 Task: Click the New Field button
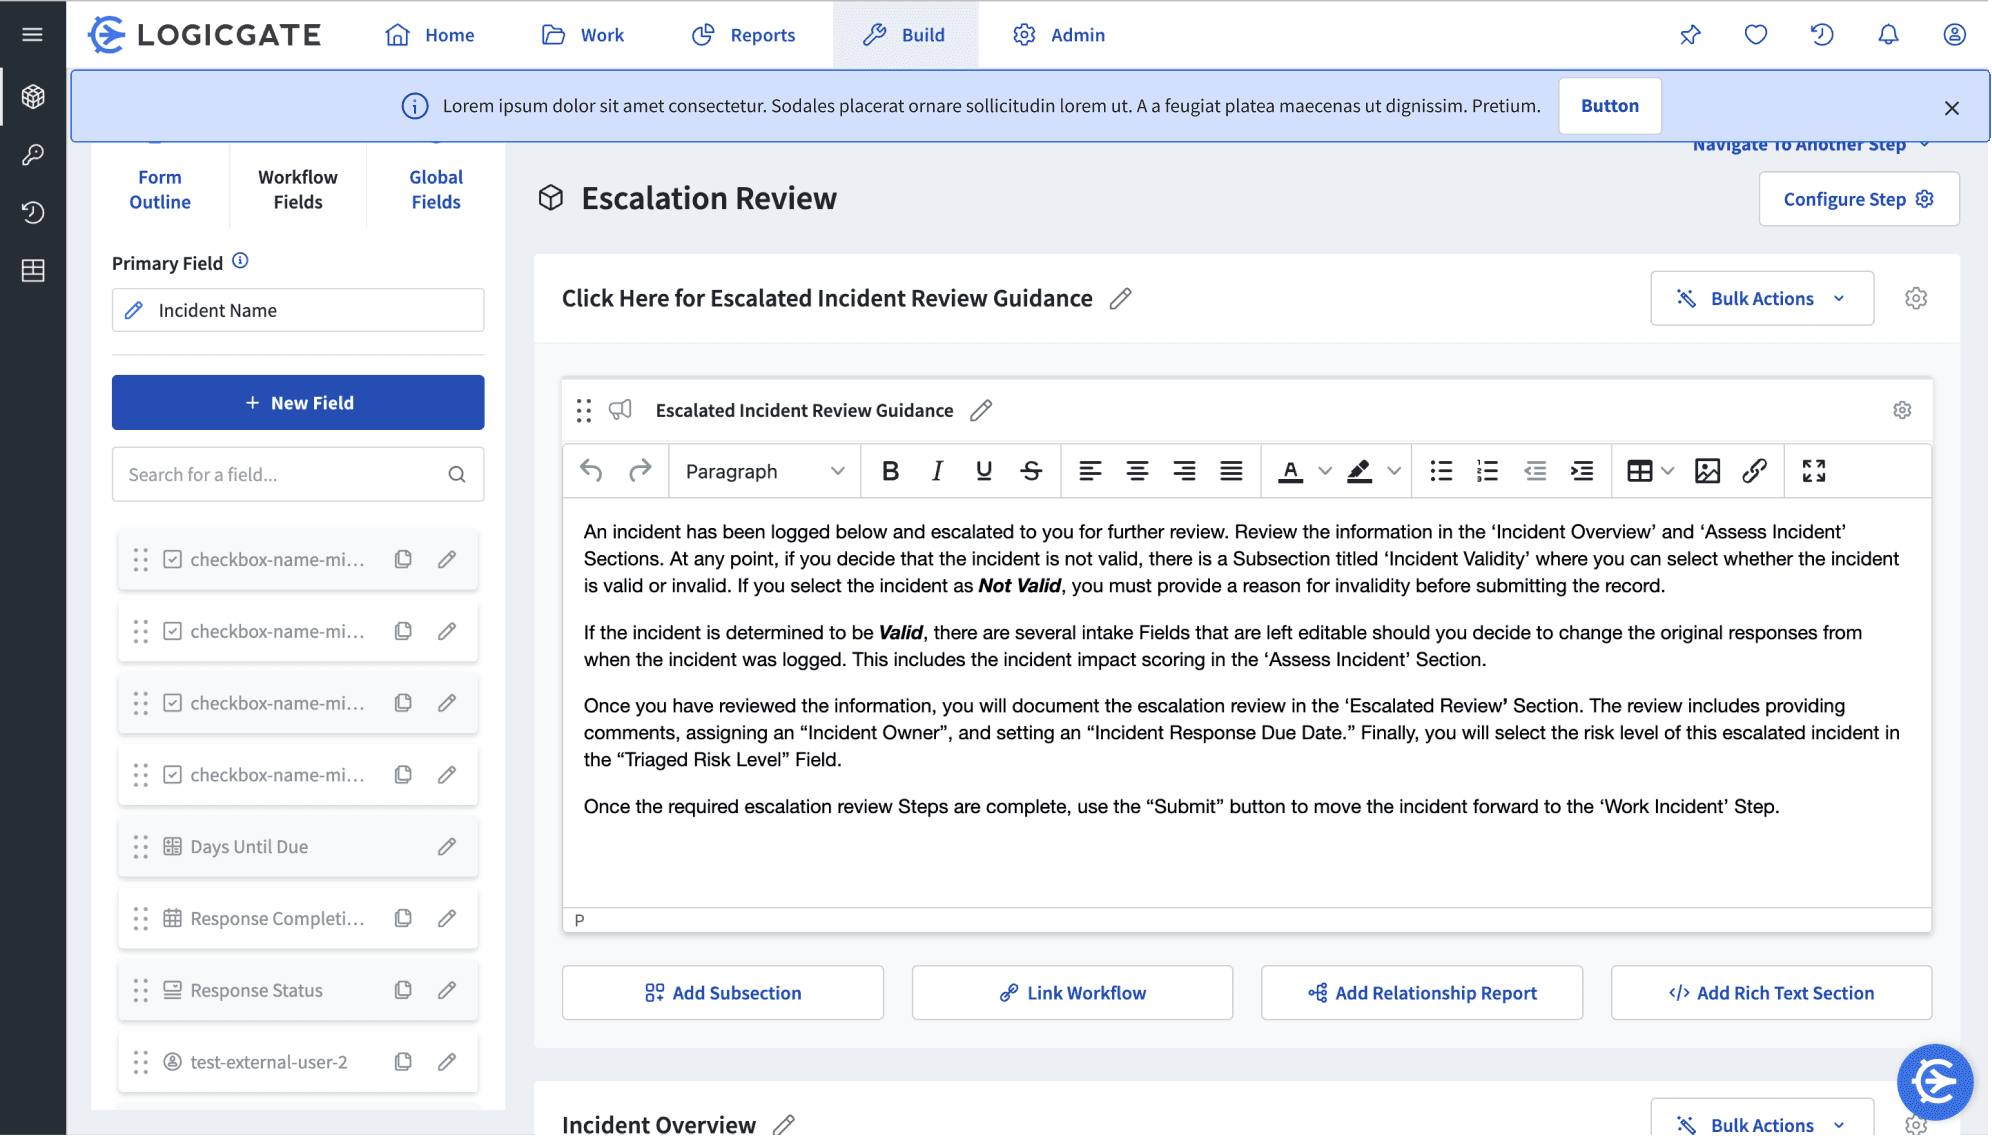(x=298, y=403)
